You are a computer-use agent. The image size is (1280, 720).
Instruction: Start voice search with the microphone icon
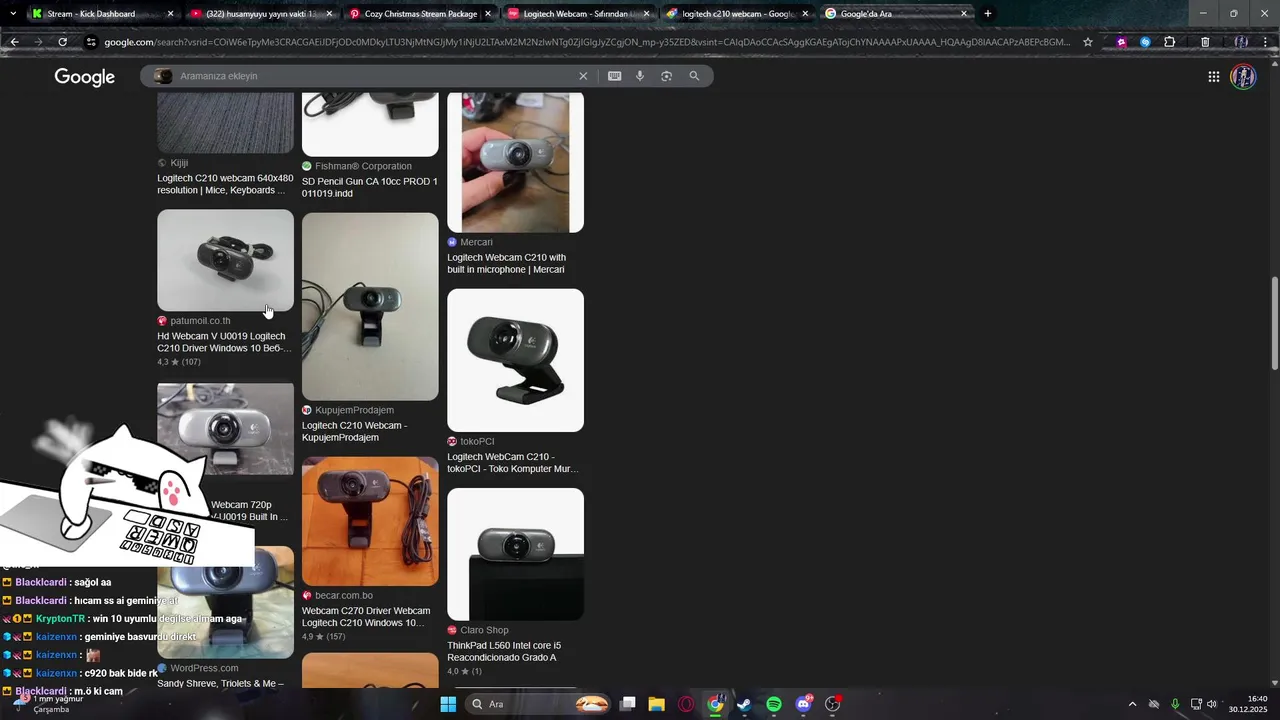click(x=640, y=76)
